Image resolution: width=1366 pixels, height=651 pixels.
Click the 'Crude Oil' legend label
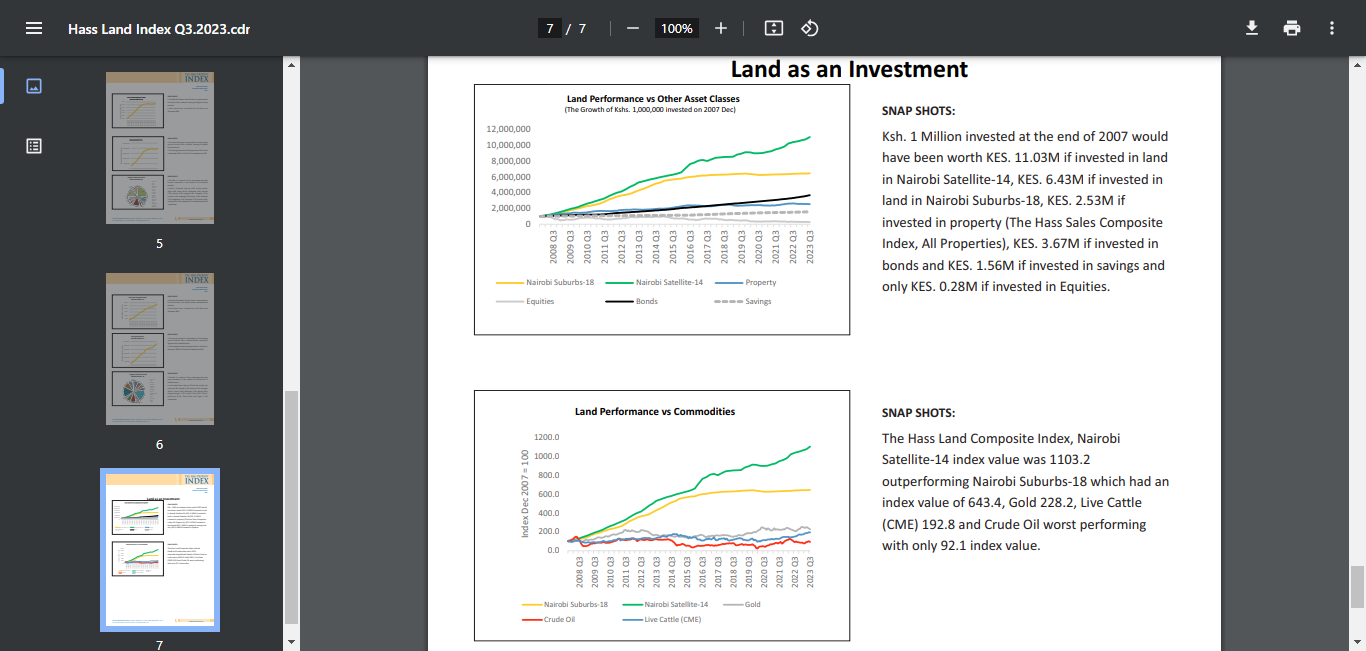[560, 619]
